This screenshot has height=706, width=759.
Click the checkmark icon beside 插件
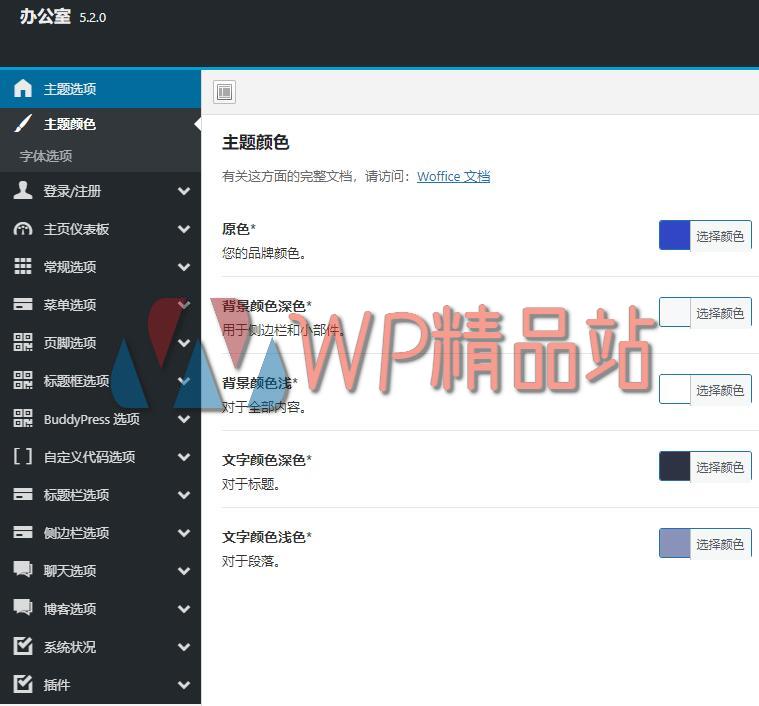[23, 684]
